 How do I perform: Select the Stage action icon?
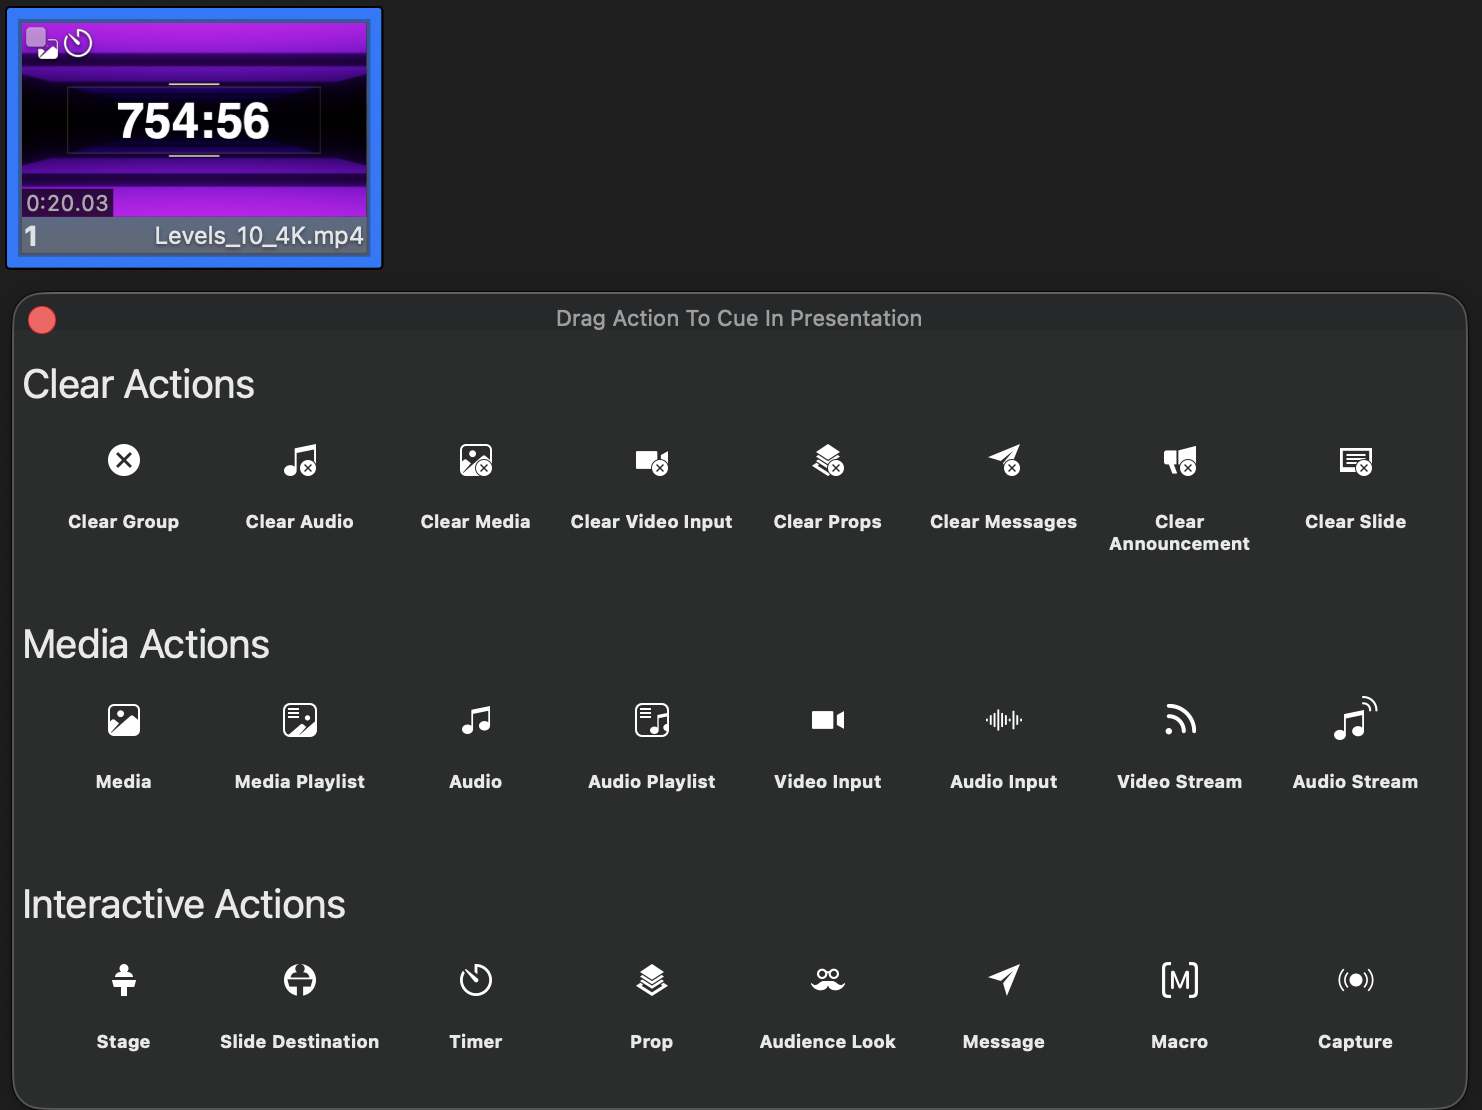tap(124, 980)
